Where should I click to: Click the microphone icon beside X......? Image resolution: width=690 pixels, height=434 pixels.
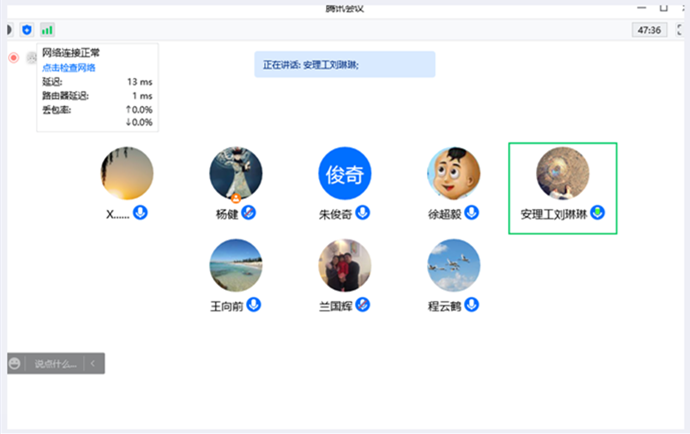point(141,213)
